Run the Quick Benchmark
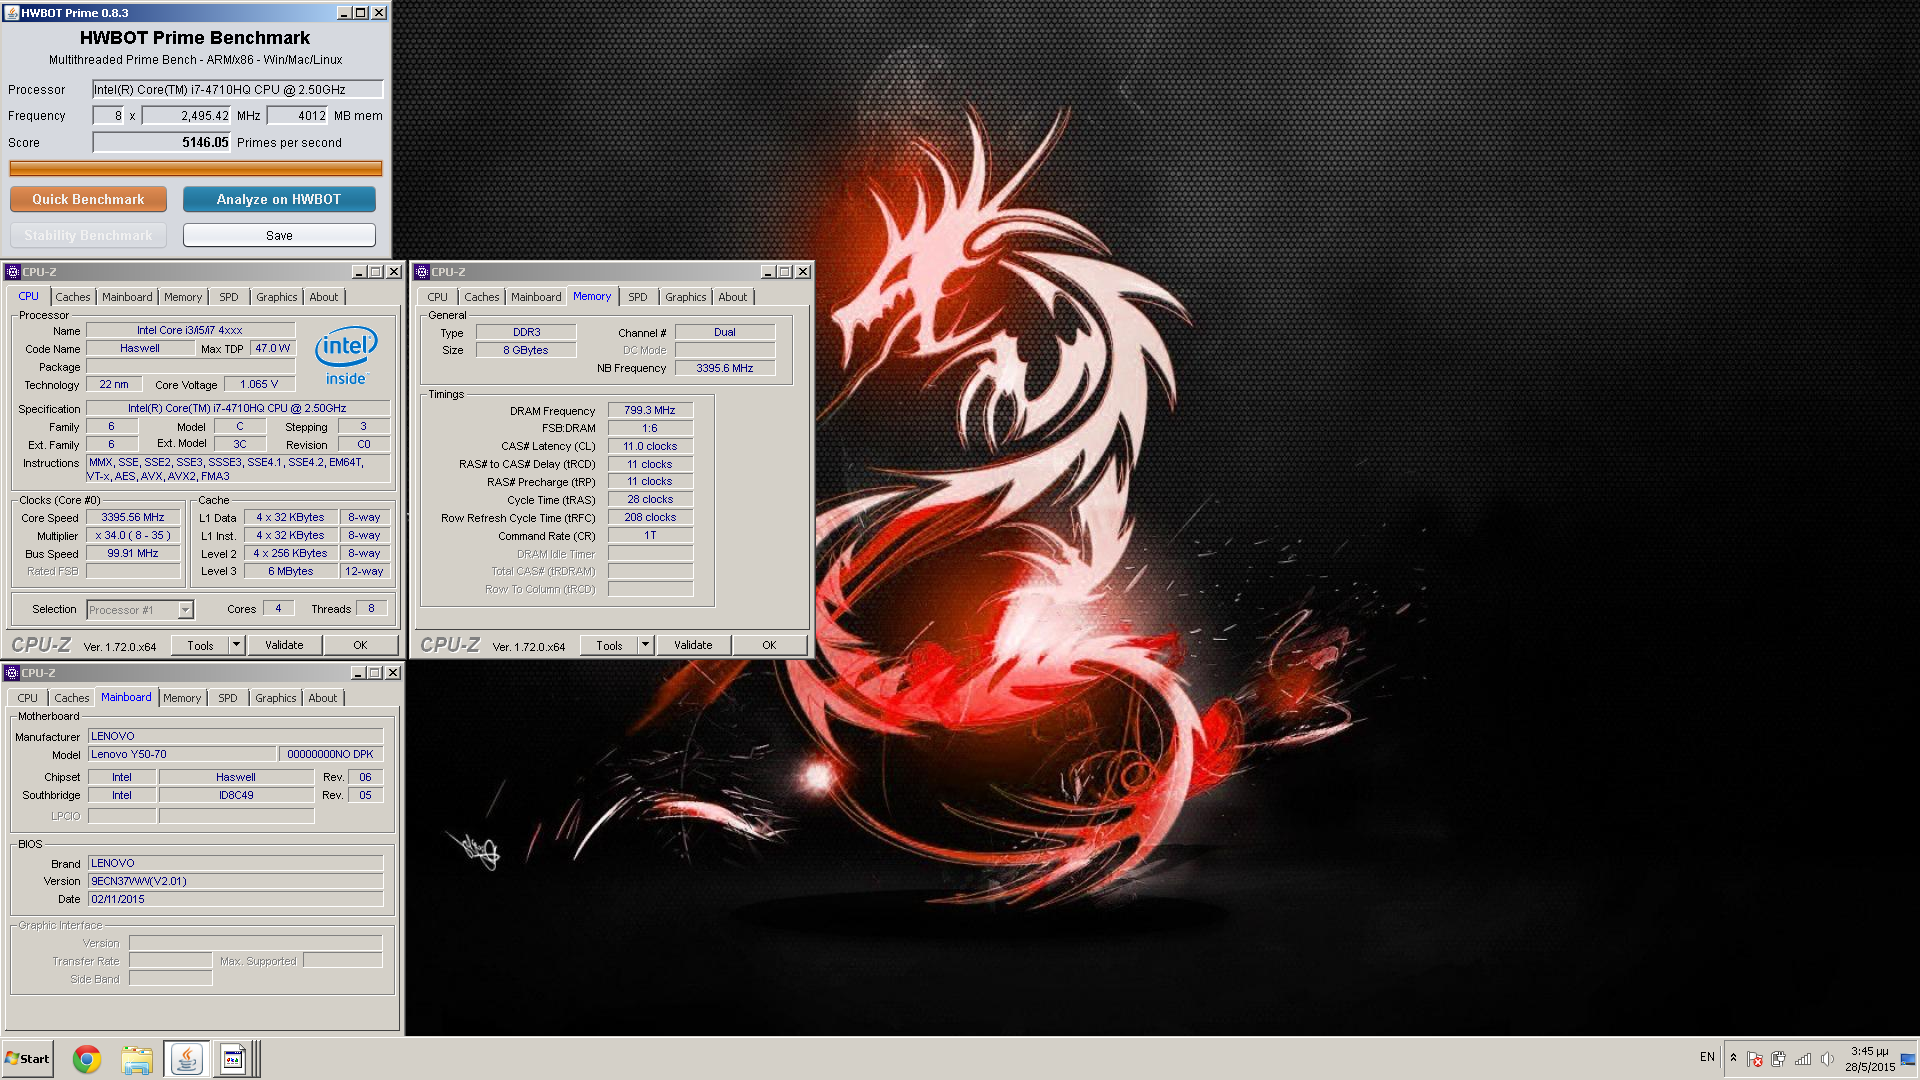Viewport: 1920px width, 1080px height. tap(88, 199)
